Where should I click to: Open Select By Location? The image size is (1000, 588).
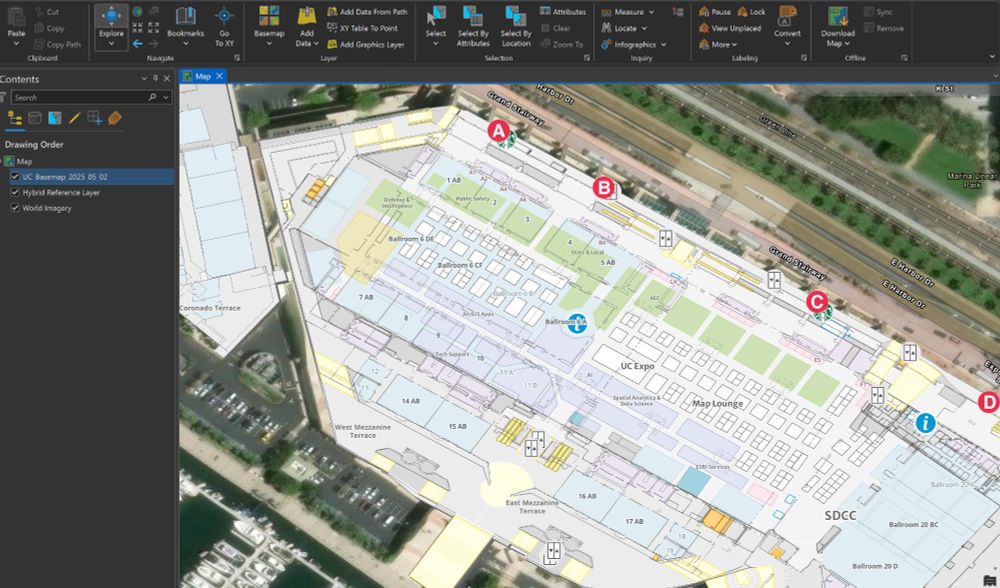tap(515, 27)
